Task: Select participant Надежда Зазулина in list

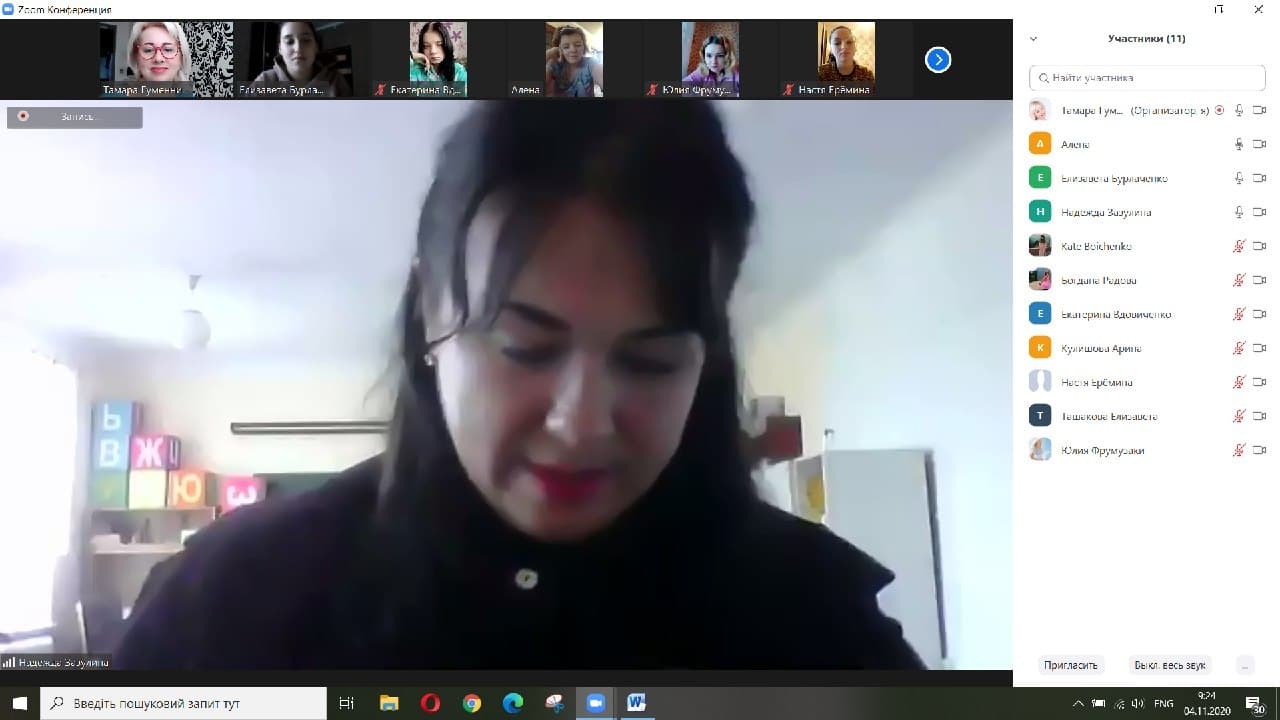Action: [x=1147, y=212]
